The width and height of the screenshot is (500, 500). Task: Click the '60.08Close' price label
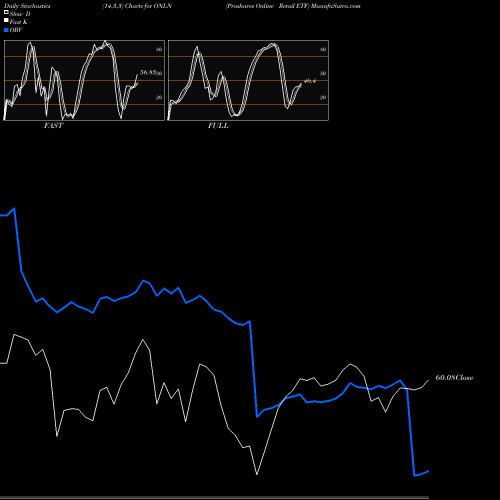tap(454, 378)
